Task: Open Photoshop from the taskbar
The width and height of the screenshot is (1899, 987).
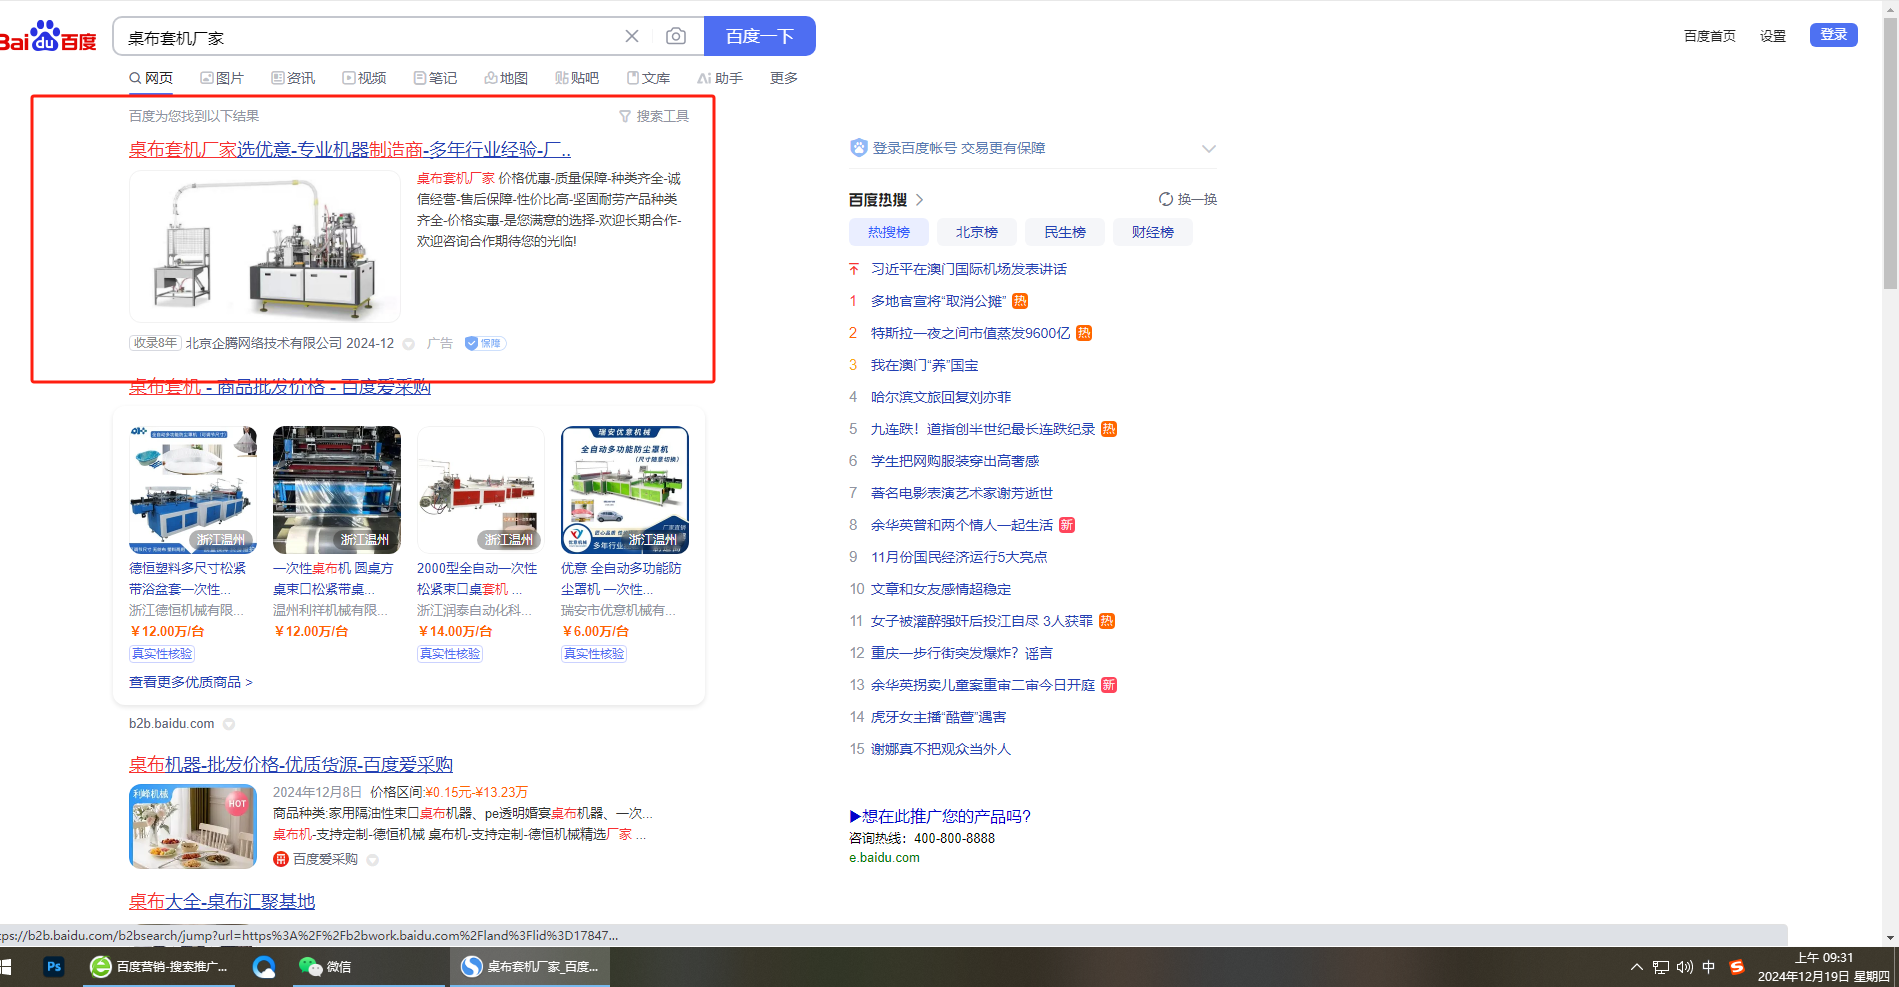Action: click(54, 967)
